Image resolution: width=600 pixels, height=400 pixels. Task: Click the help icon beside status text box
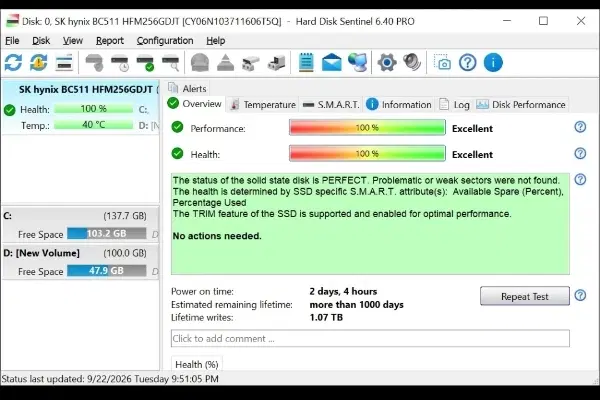pyautogui.click(x=580, y=180)
